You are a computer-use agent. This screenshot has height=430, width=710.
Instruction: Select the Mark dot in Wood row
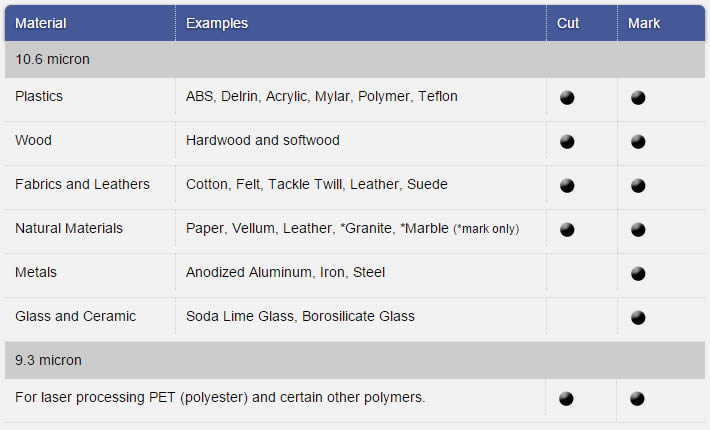(x=638, y=142)
